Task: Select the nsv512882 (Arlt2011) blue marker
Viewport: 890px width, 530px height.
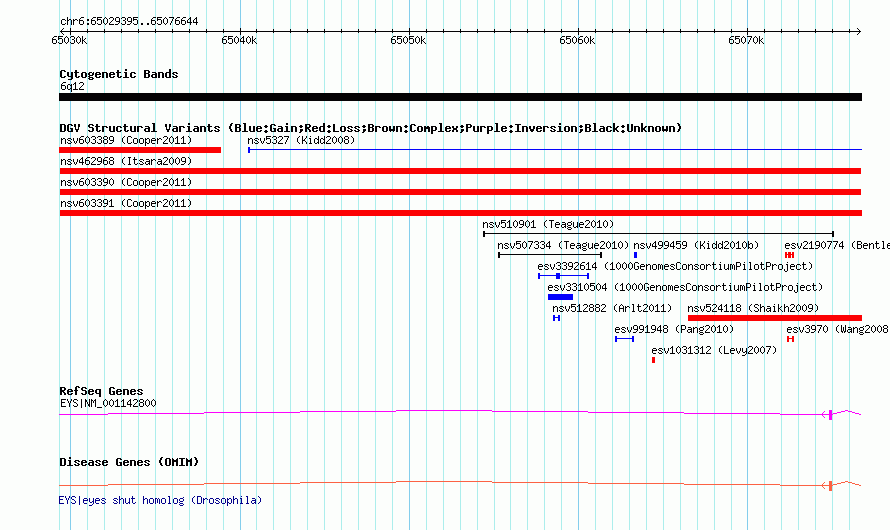Action: (x=556, y=318)
